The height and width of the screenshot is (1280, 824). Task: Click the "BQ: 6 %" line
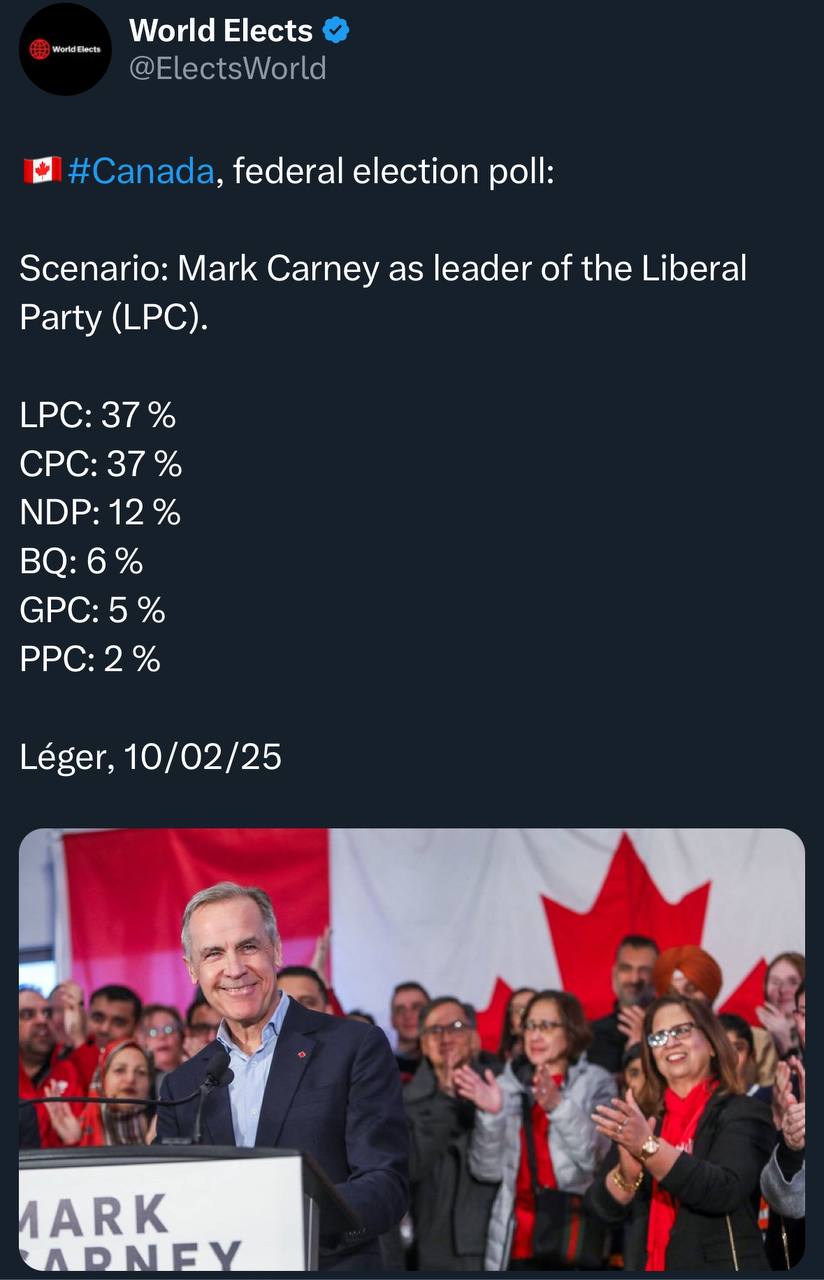(81, 561)
